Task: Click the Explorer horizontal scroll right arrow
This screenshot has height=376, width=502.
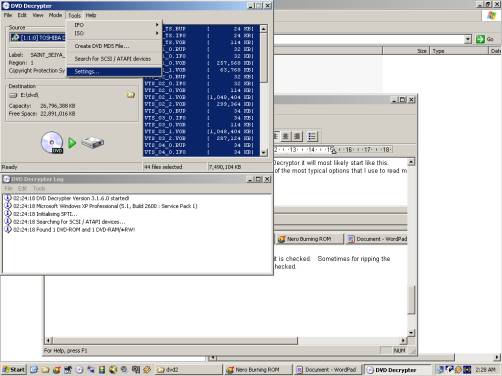Action: [x=497, y=357]
